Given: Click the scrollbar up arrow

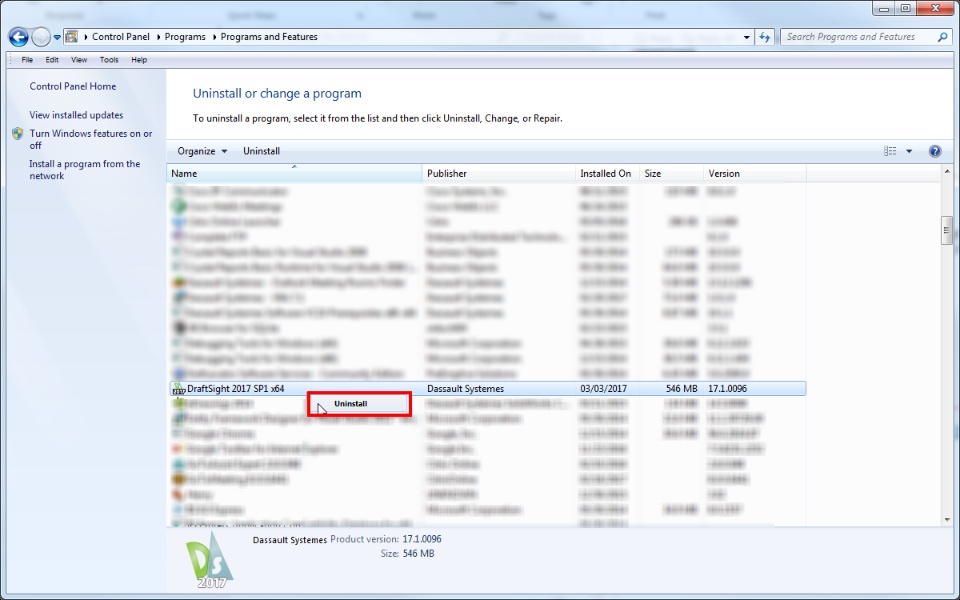Looking at the screenshot, I should tap(947, 172).
